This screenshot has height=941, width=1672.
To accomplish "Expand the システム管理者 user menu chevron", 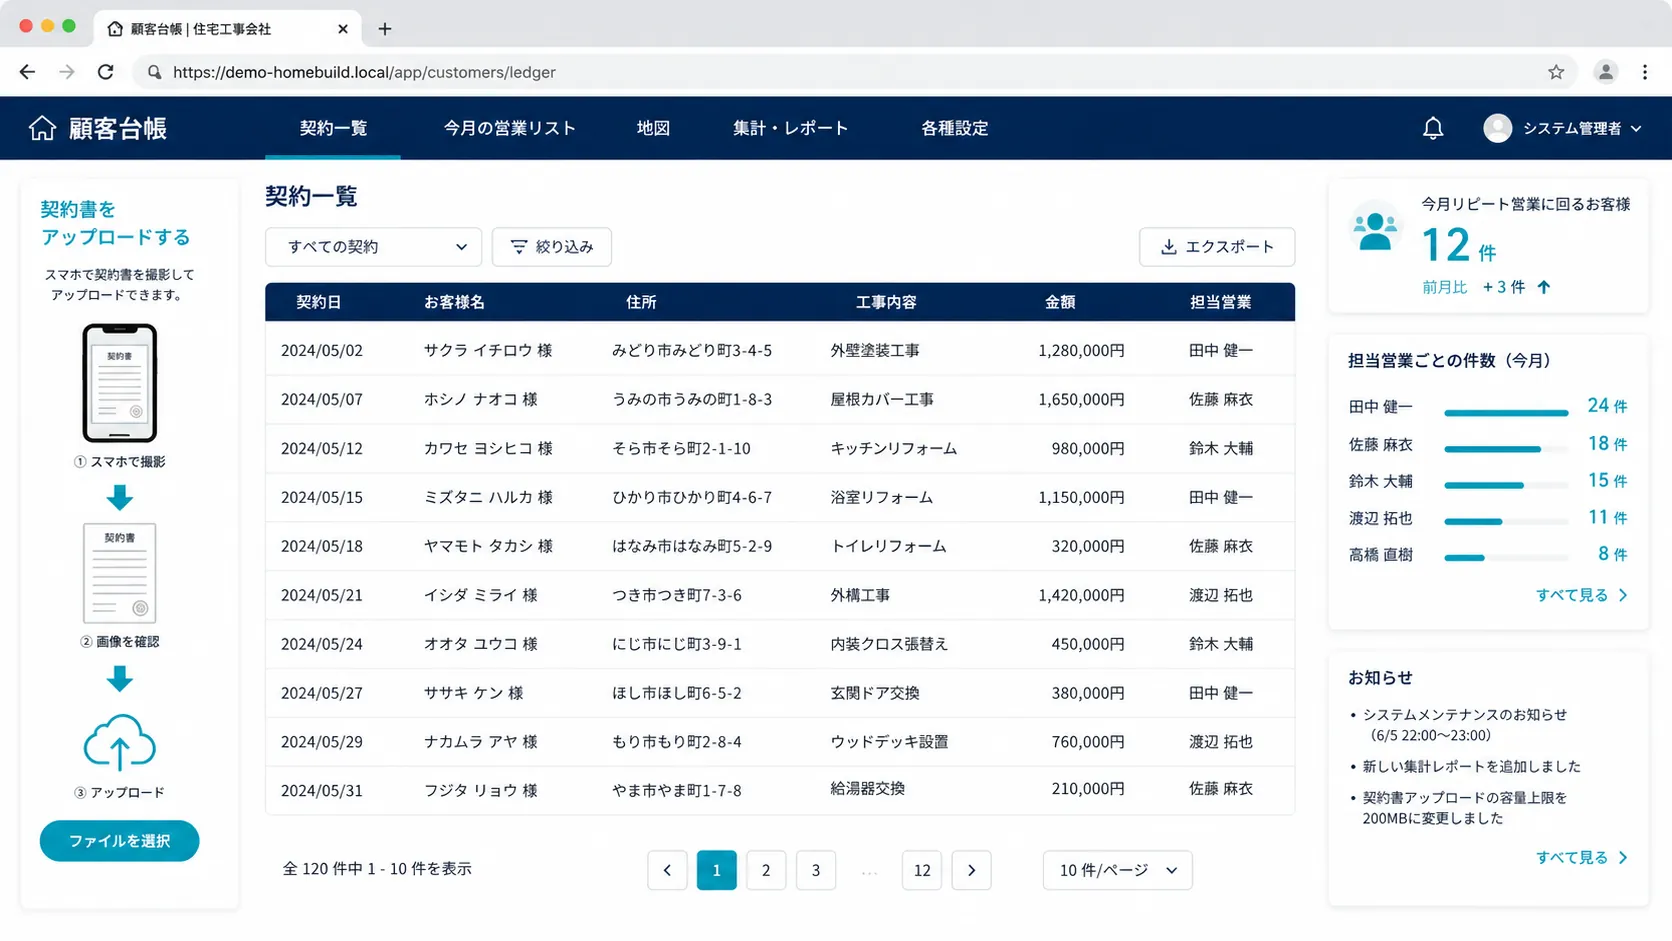I will (1636, 128).
